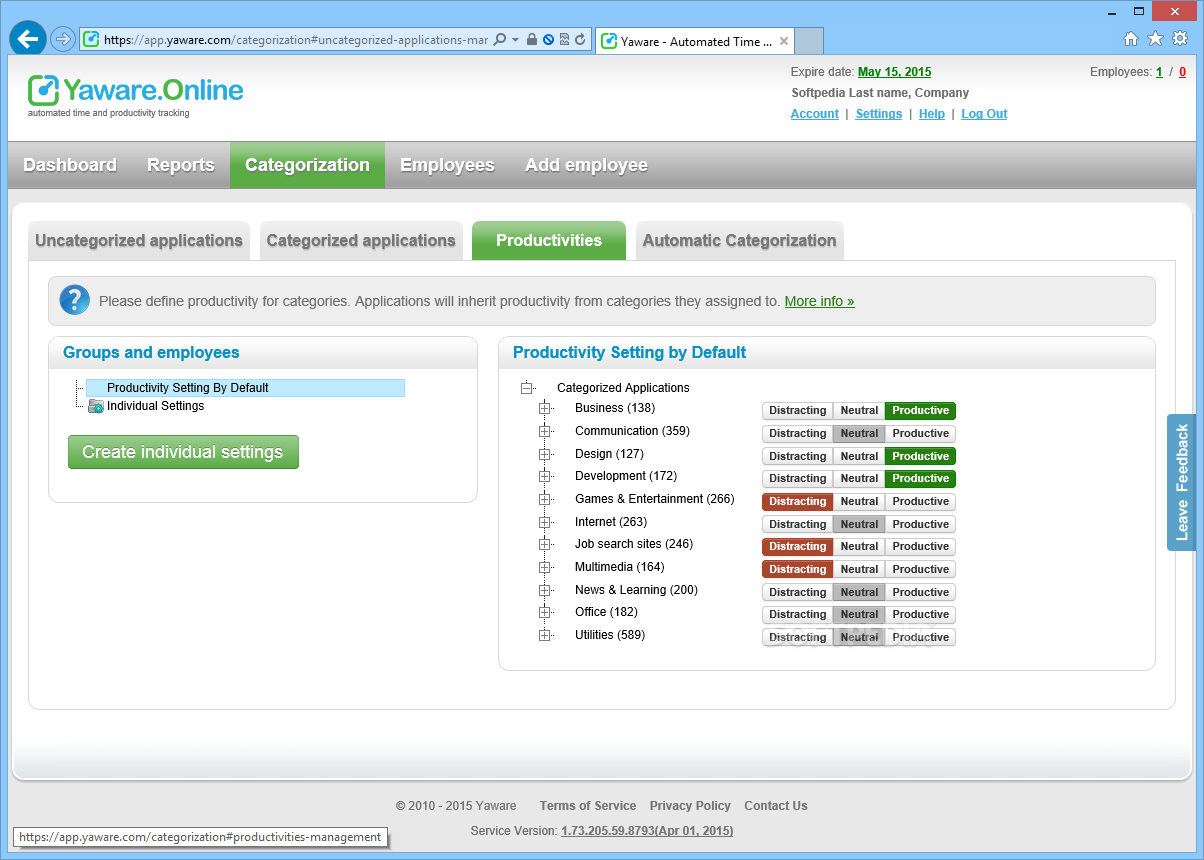The height and width of the screenshot is (860, 1204).
Task: Set Internet to Productive
Action: pos(920,524)
